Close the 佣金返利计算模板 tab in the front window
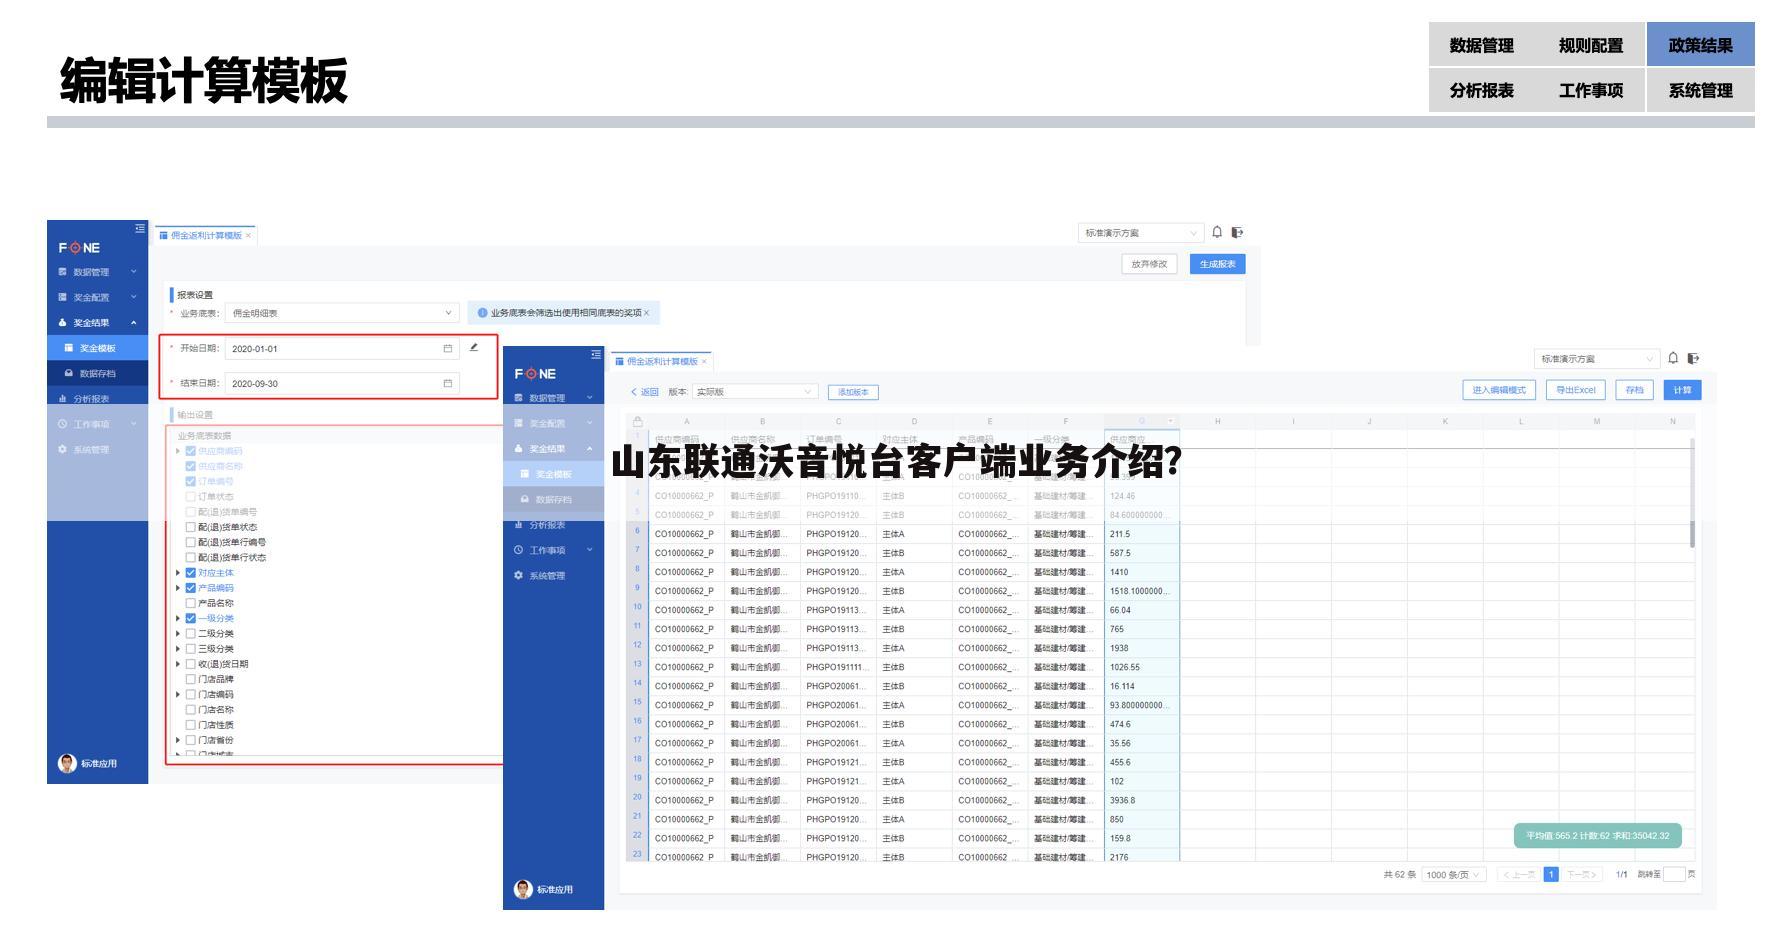Screen dimensions: 1788x926 [704, 362]
